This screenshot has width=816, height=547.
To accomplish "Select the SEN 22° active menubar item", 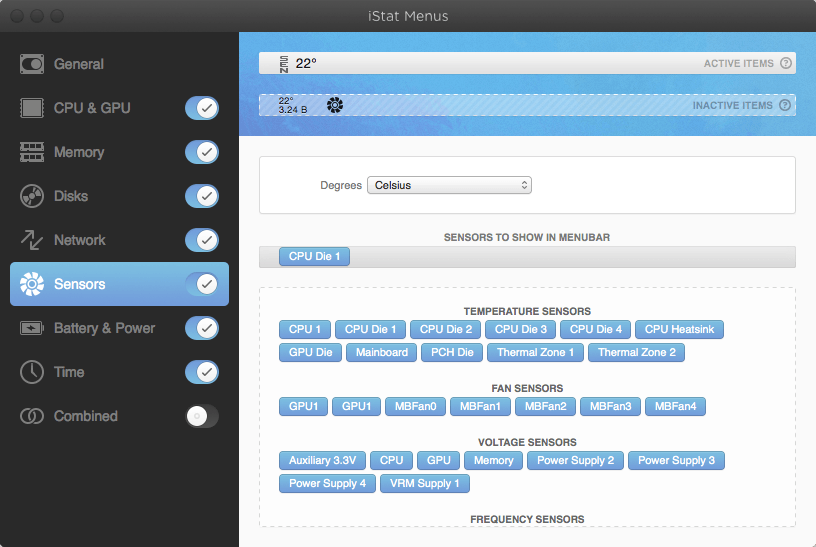I will tap(298, 63).
